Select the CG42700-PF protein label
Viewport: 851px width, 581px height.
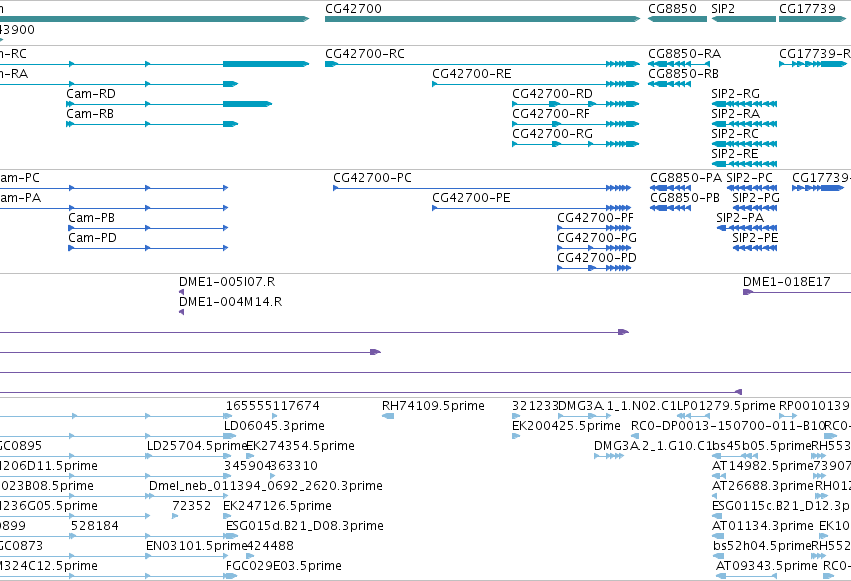pos(595,218)
